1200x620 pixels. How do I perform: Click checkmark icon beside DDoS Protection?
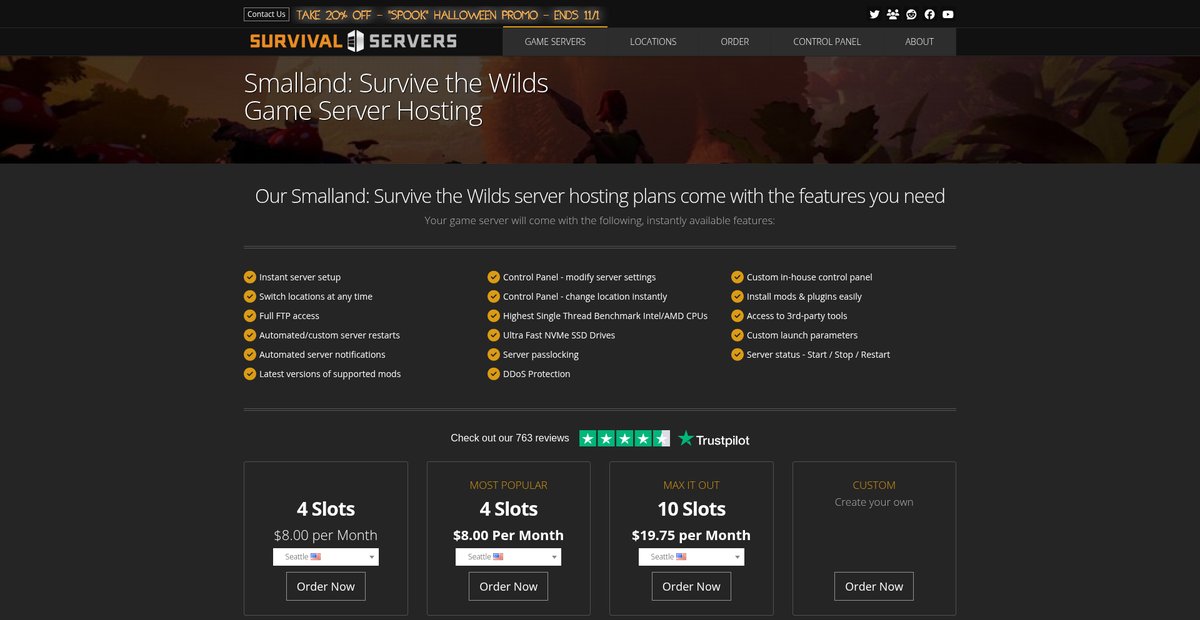click(x=494, y=374)
